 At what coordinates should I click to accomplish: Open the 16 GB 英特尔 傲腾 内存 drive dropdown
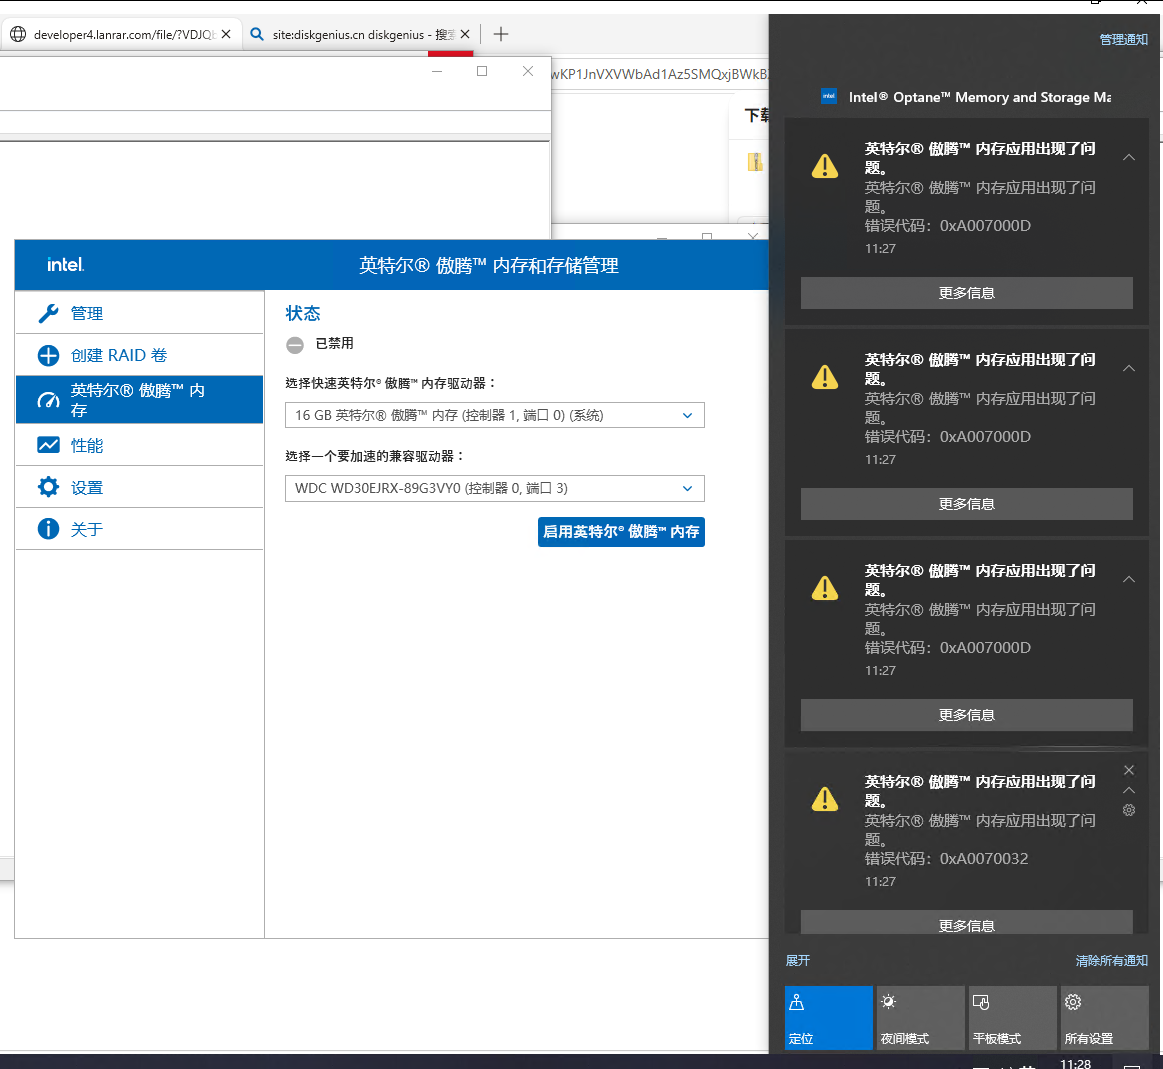pos(495,415)
